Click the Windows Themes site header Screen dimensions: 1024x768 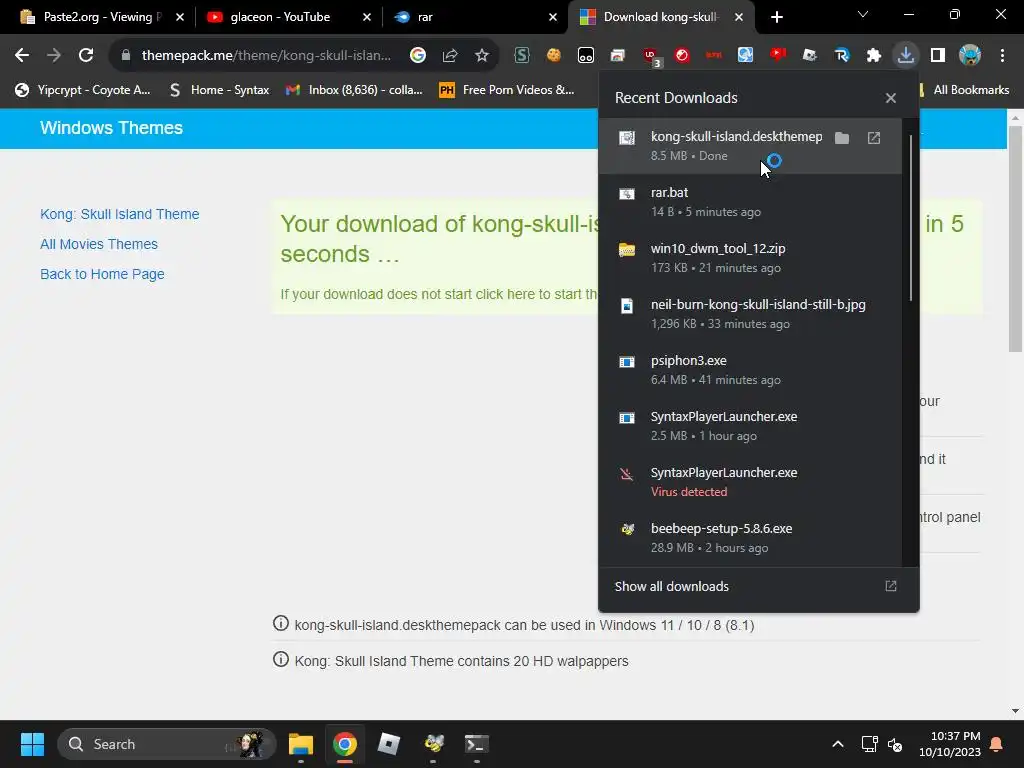pos(111,127)
